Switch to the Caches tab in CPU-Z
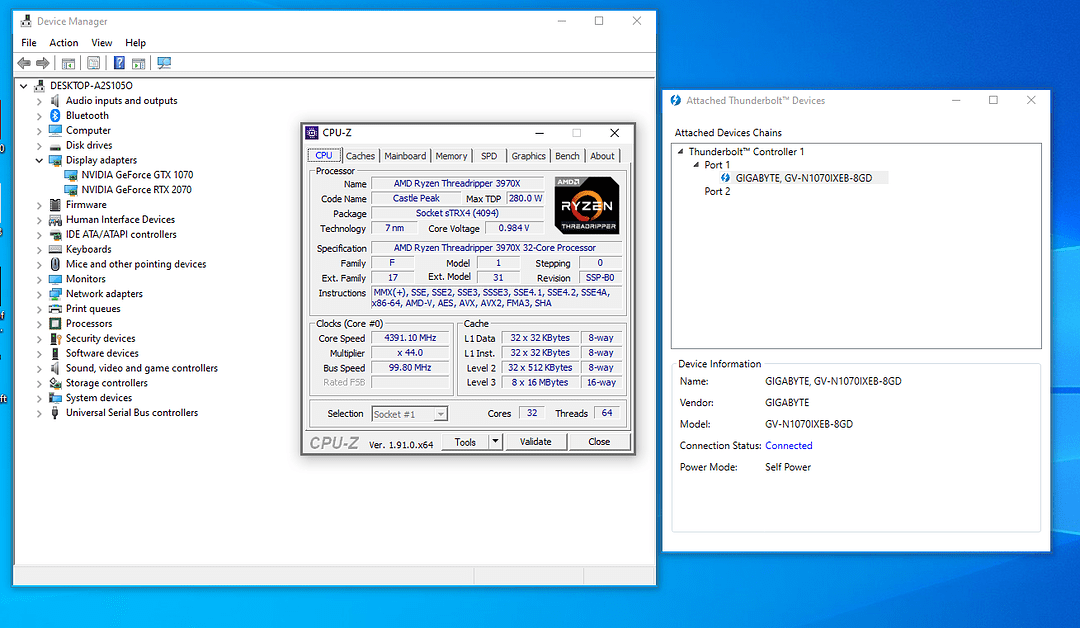This screenshot has height=628, width=1080. tap(360, 155)
